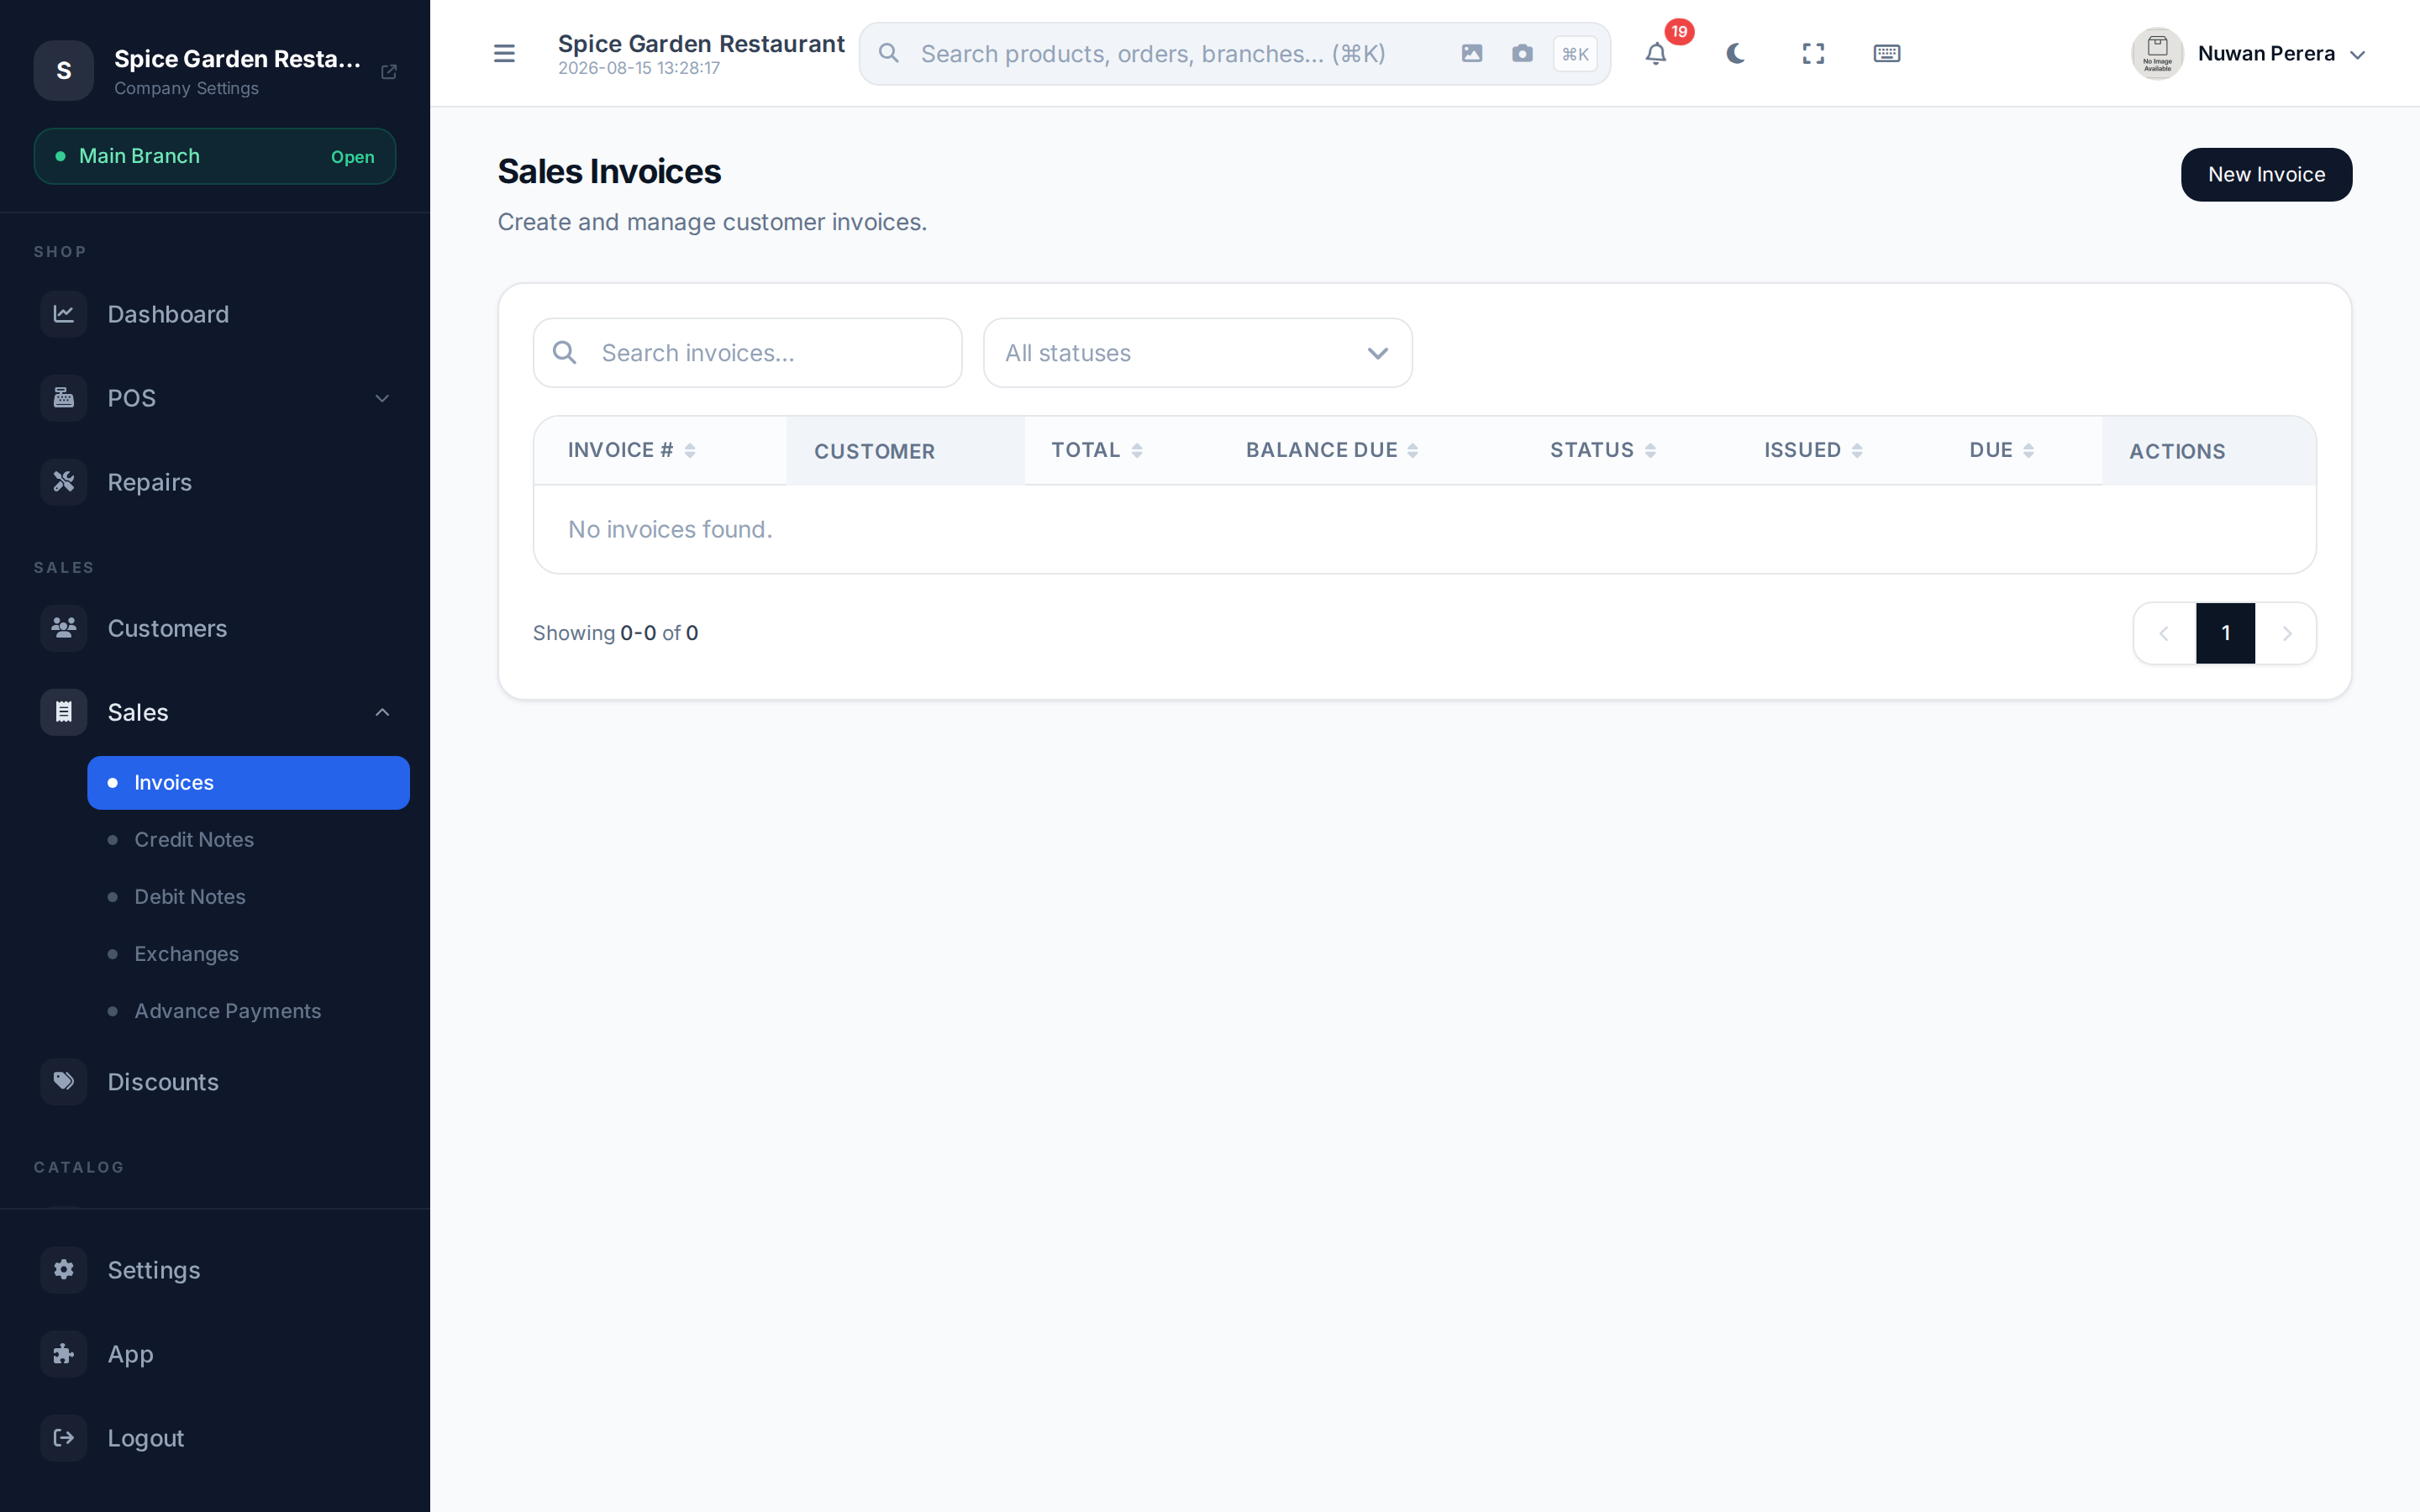This screenshot has width=2420, height=1512.
Task: Open company settings external link icon
Action: click(389, 71)
